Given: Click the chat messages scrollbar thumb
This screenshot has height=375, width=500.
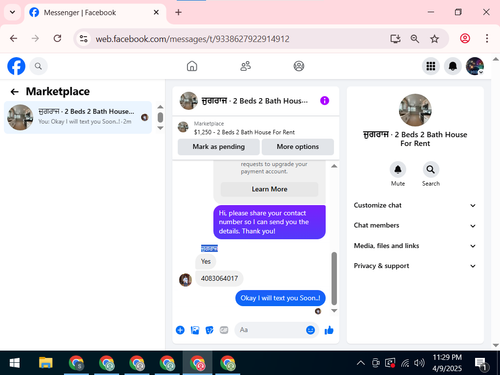Looking at the screenshot, I should (x=334, y=279).
